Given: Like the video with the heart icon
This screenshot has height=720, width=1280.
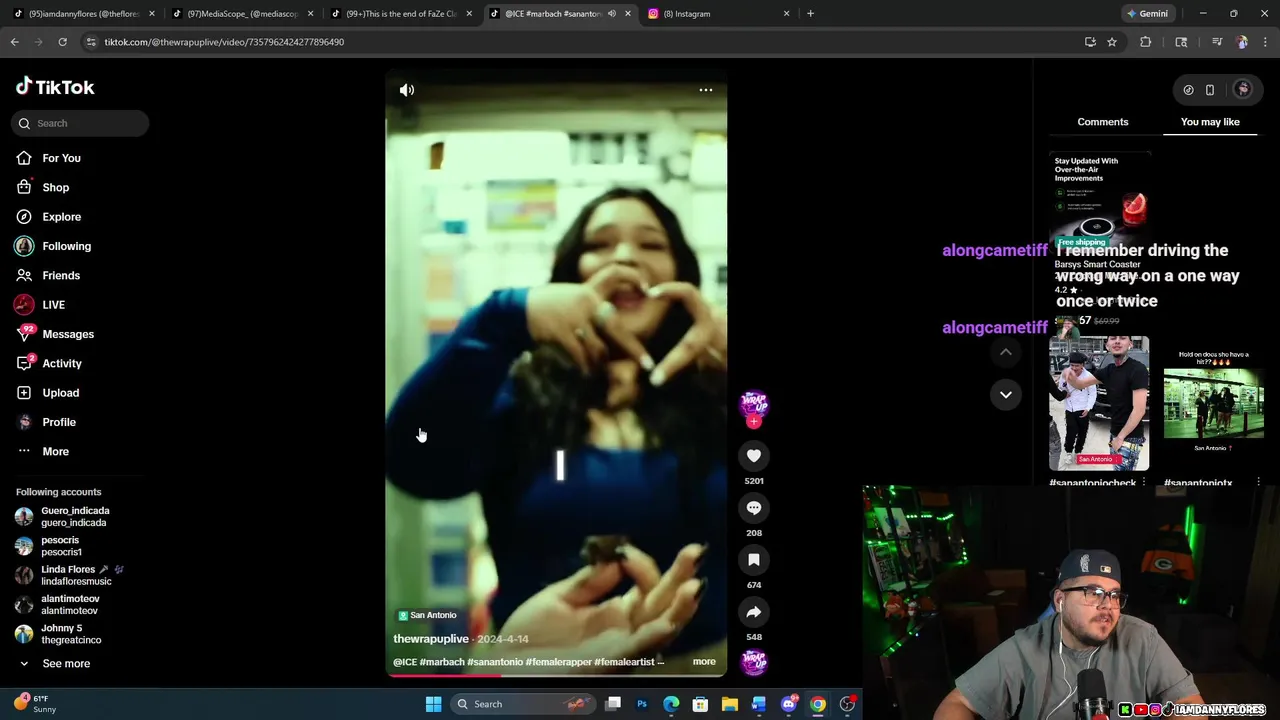Looking at the screenshot, I should 754,456.
